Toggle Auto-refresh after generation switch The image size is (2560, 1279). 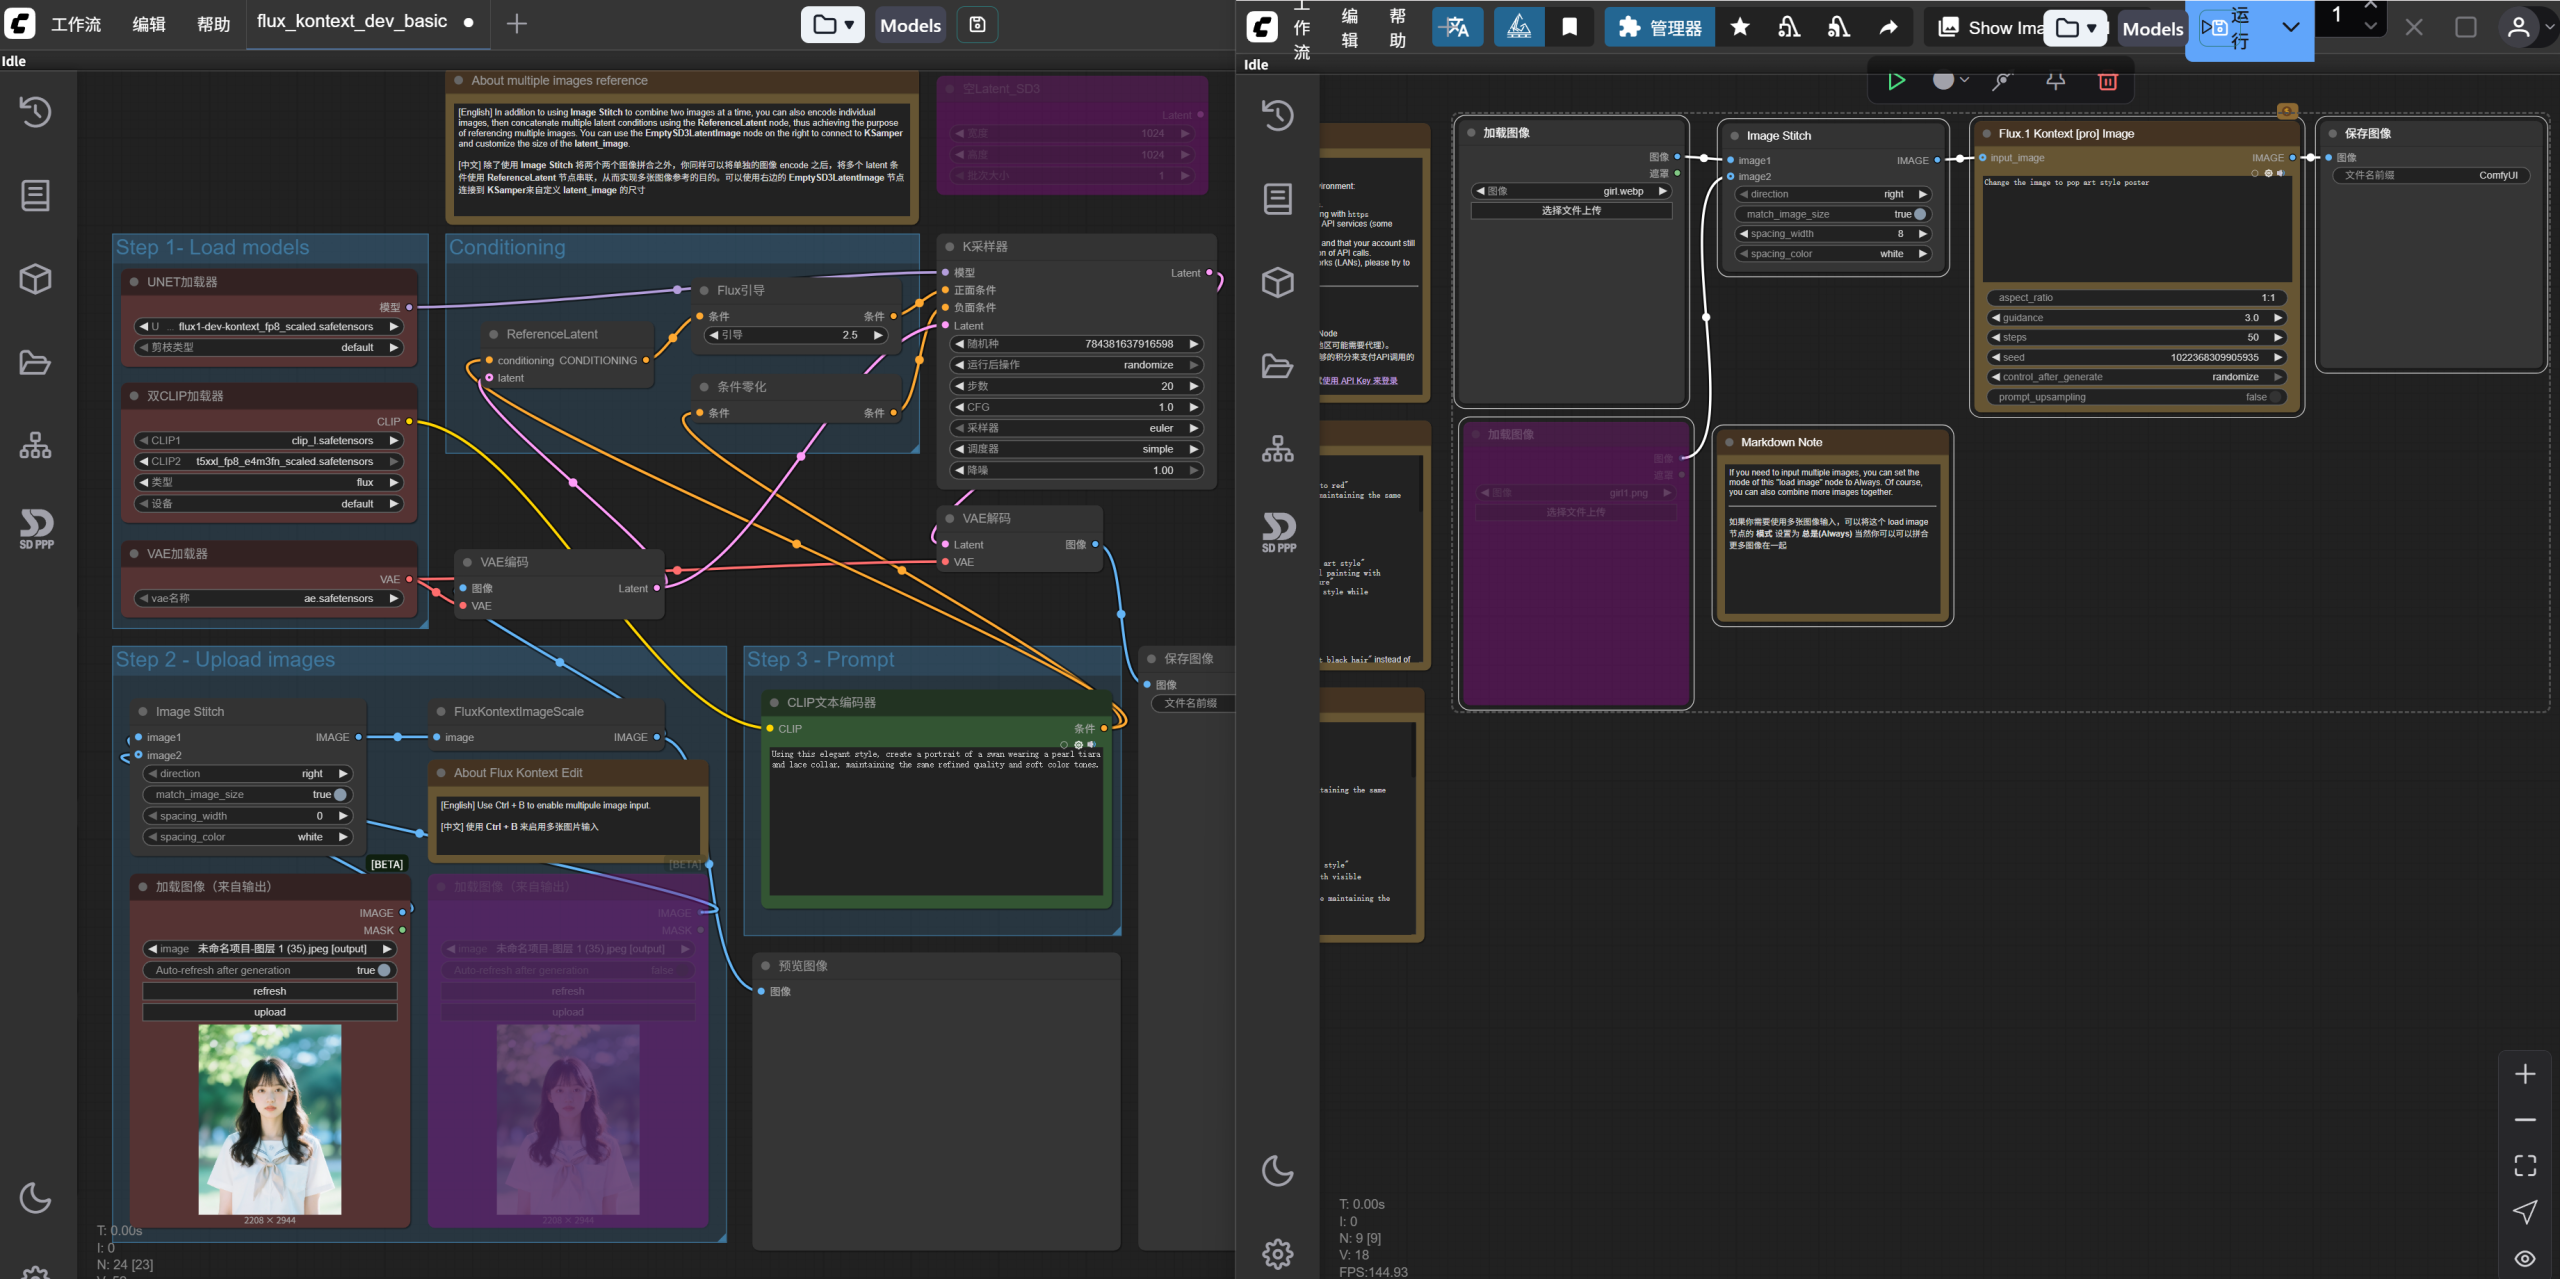point(383,970)
